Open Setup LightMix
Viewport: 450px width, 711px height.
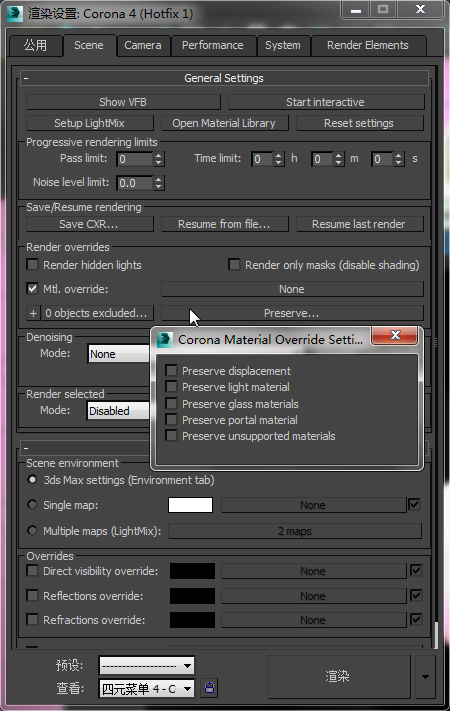tap(89, 123)
